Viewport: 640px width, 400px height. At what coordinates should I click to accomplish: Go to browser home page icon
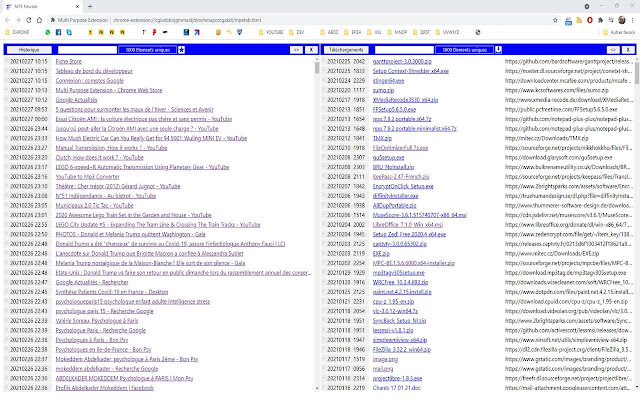(39, 20)
